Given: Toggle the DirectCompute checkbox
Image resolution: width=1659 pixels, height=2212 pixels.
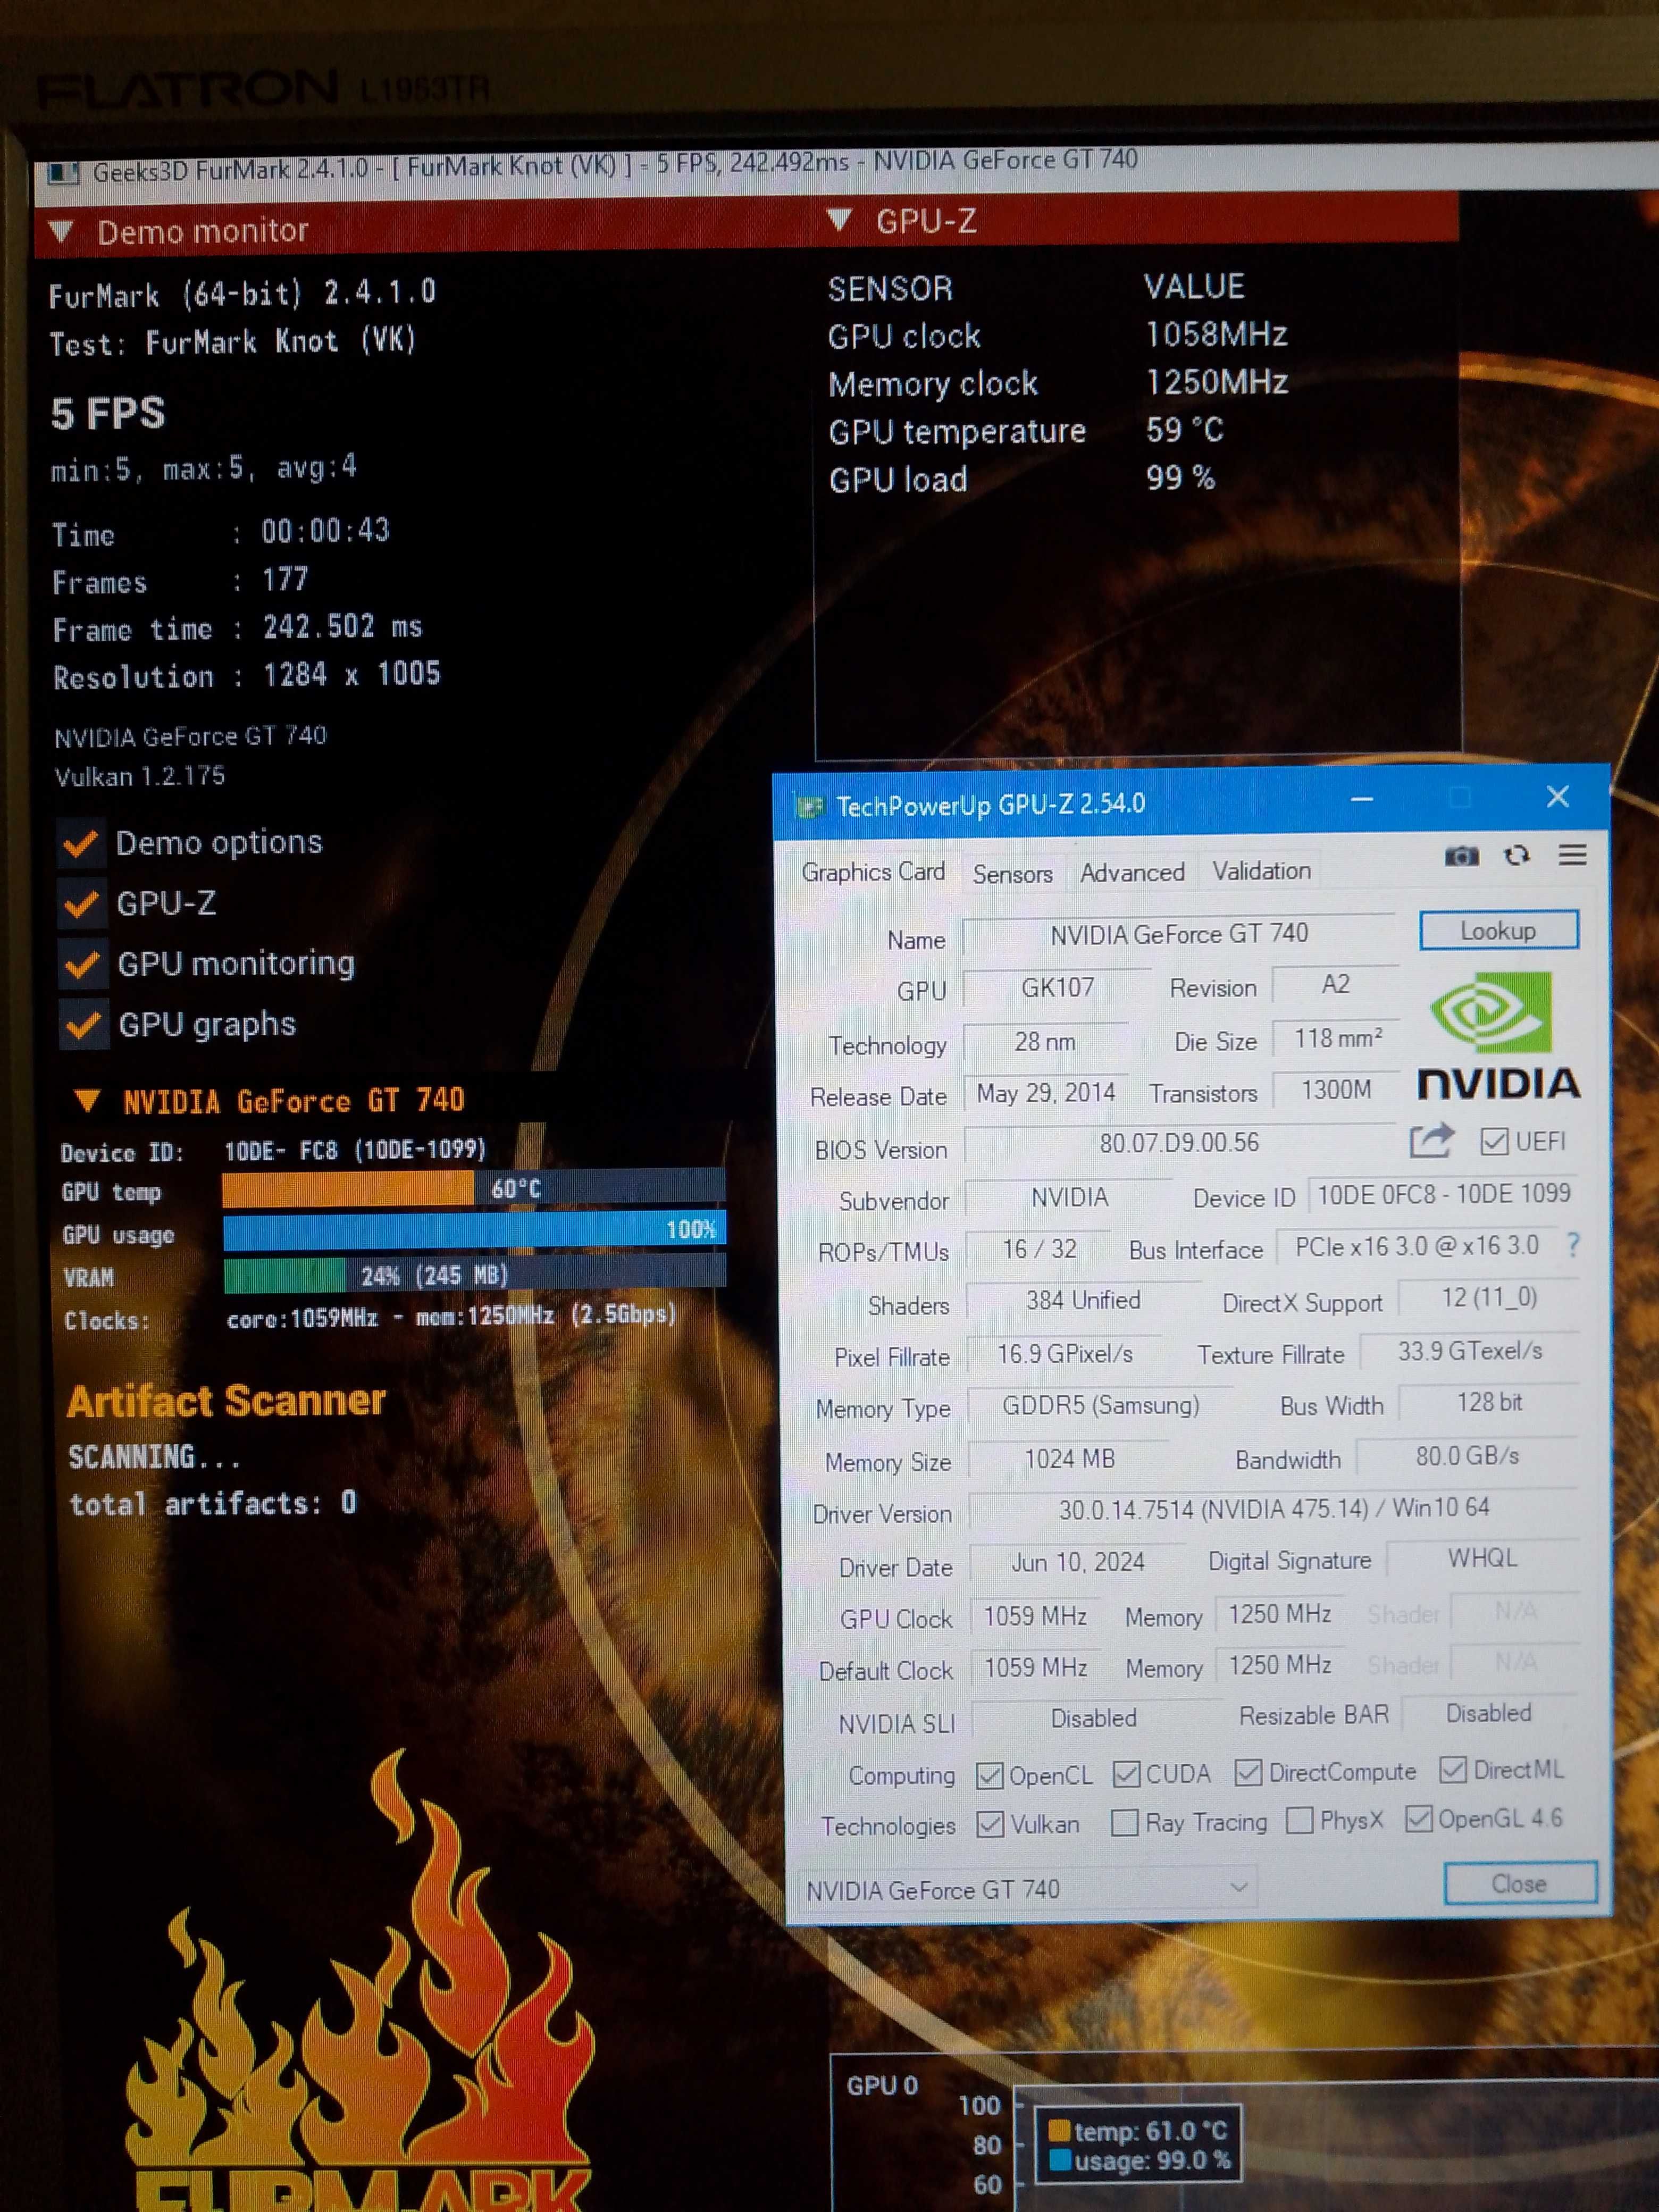Looking at the screenshot, I should click(1247, 1773).
